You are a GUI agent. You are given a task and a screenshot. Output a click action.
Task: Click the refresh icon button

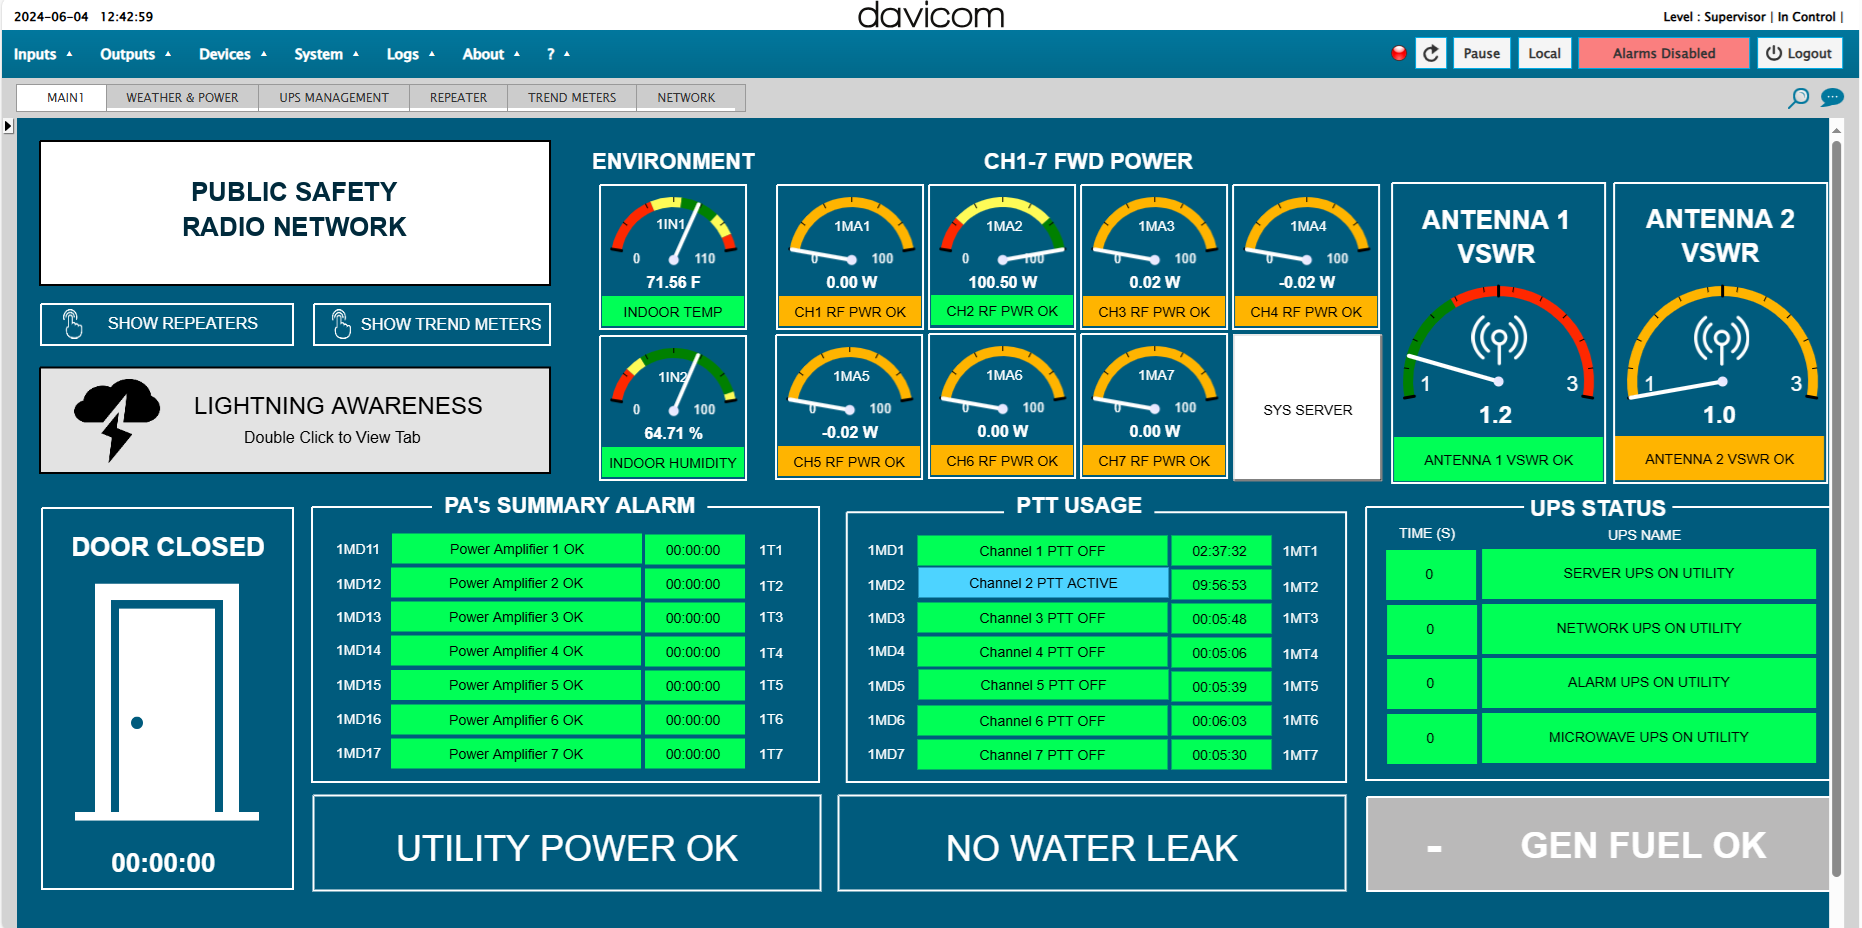point(1431,54)
